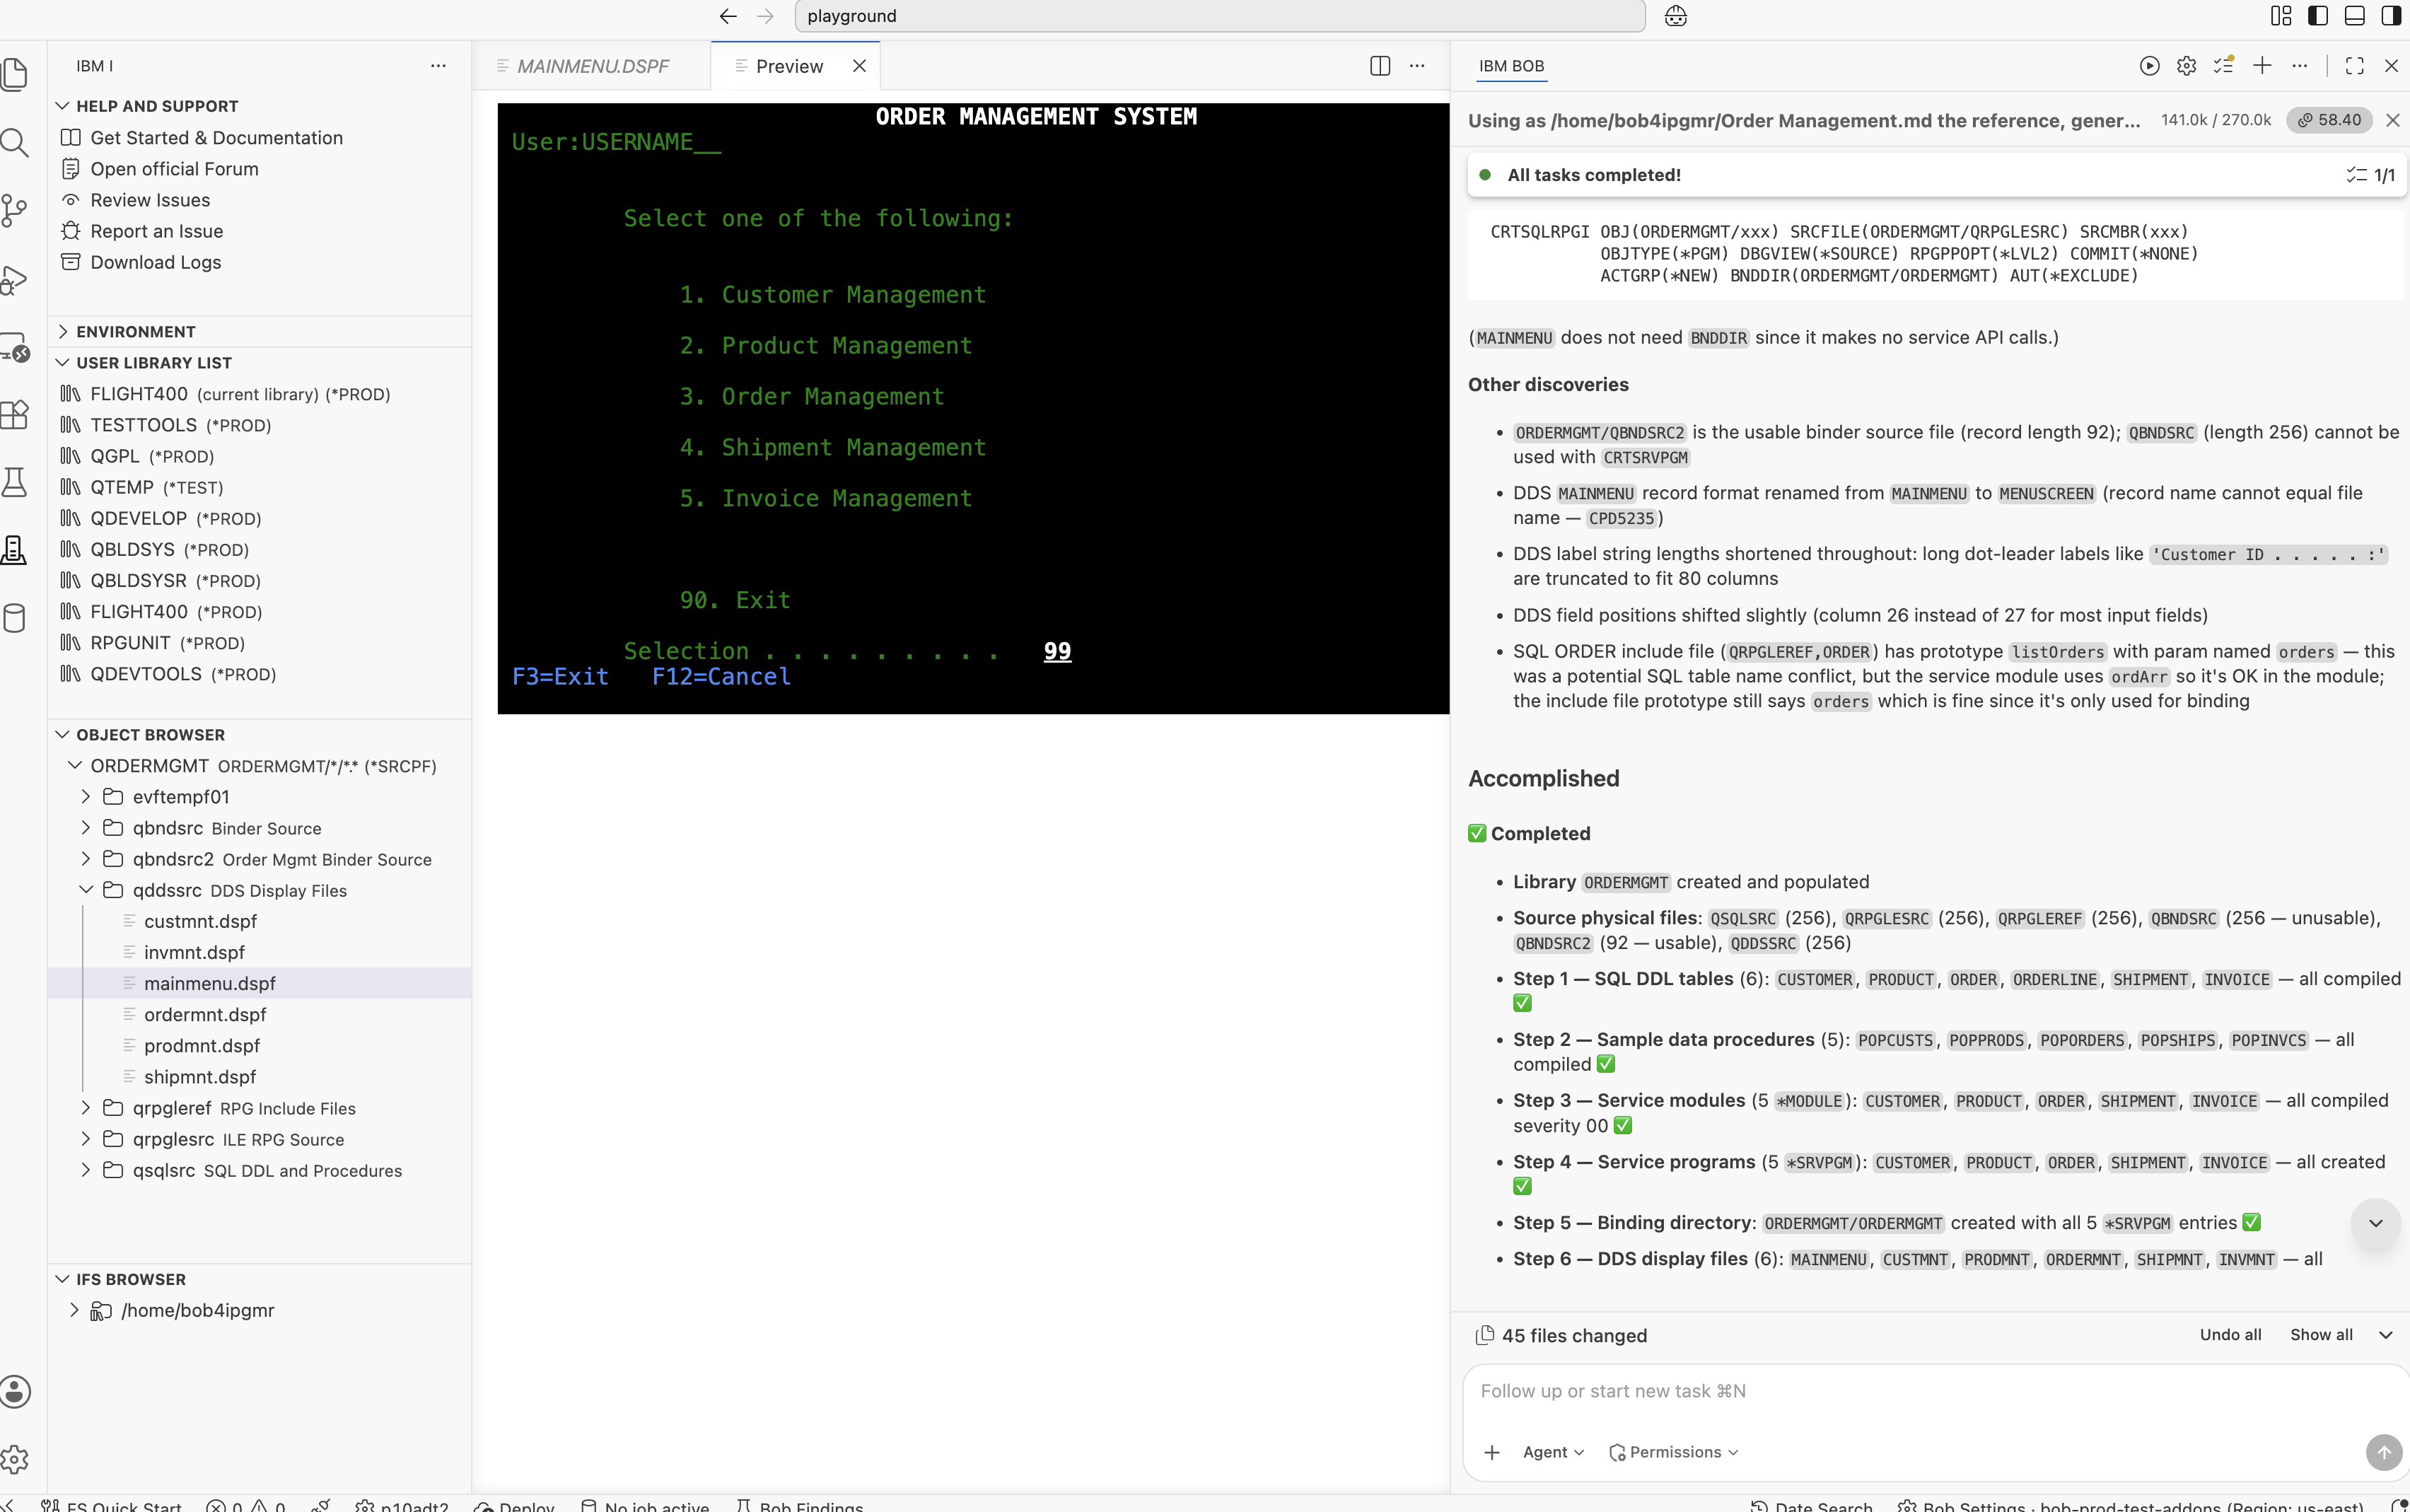Open editor more actions menu
The image size is (2410, 1512).
1417,66
